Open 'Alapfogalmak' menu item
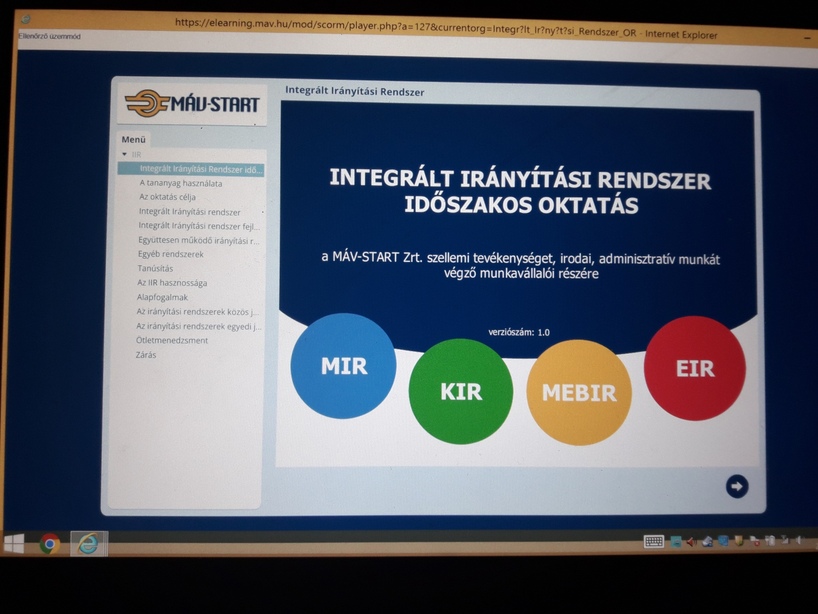Screen dimensions: 818x614 click(162, 297)
